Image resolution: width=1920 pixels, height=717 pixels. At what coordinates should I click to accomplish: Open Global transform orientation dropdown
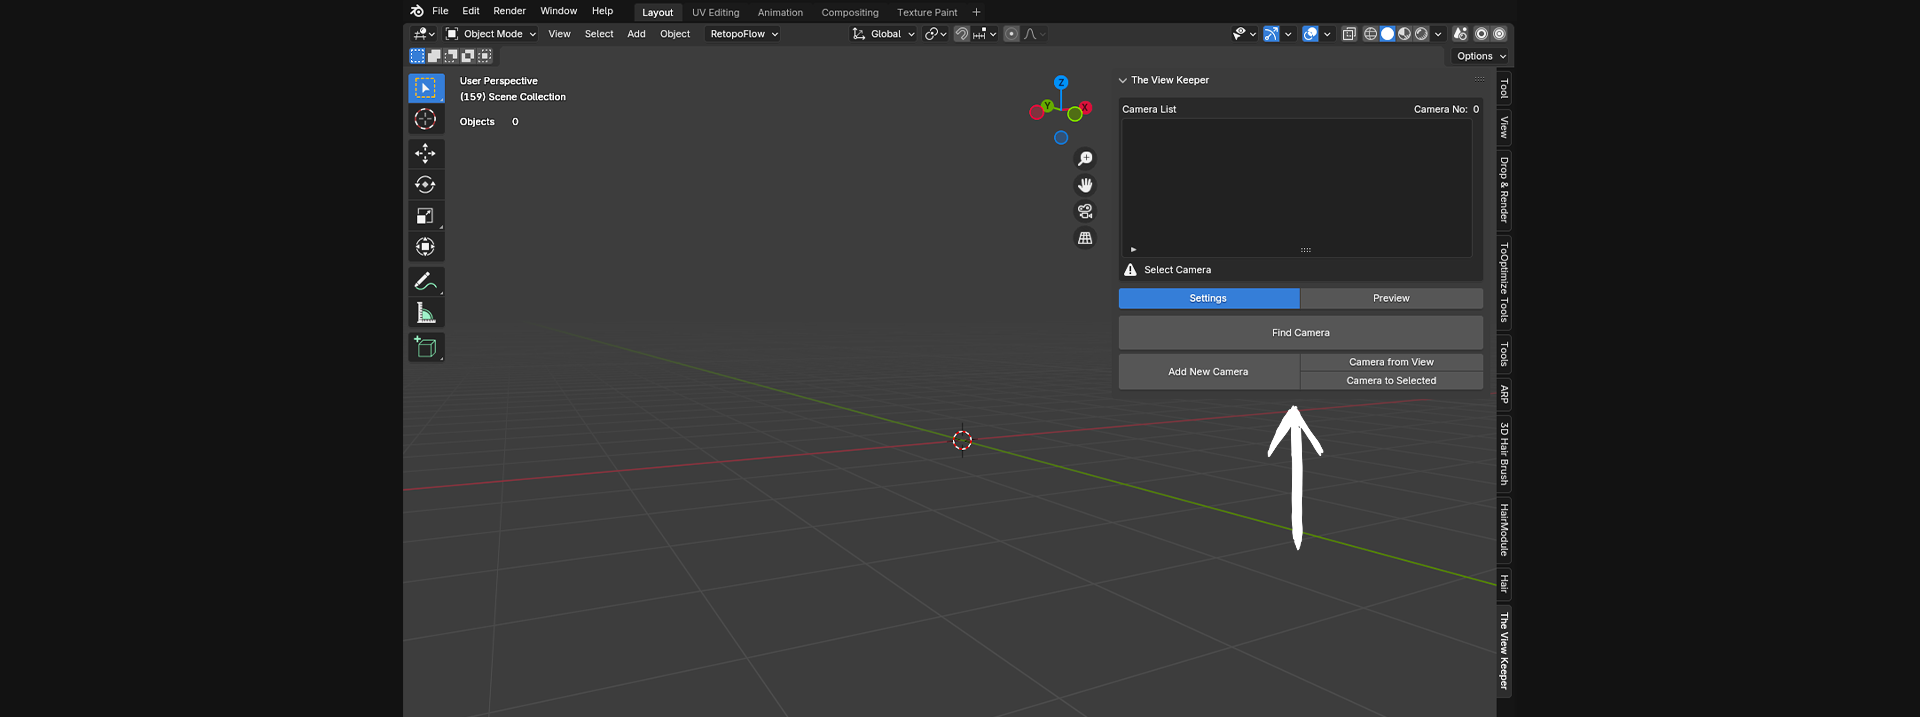[883, 34]
